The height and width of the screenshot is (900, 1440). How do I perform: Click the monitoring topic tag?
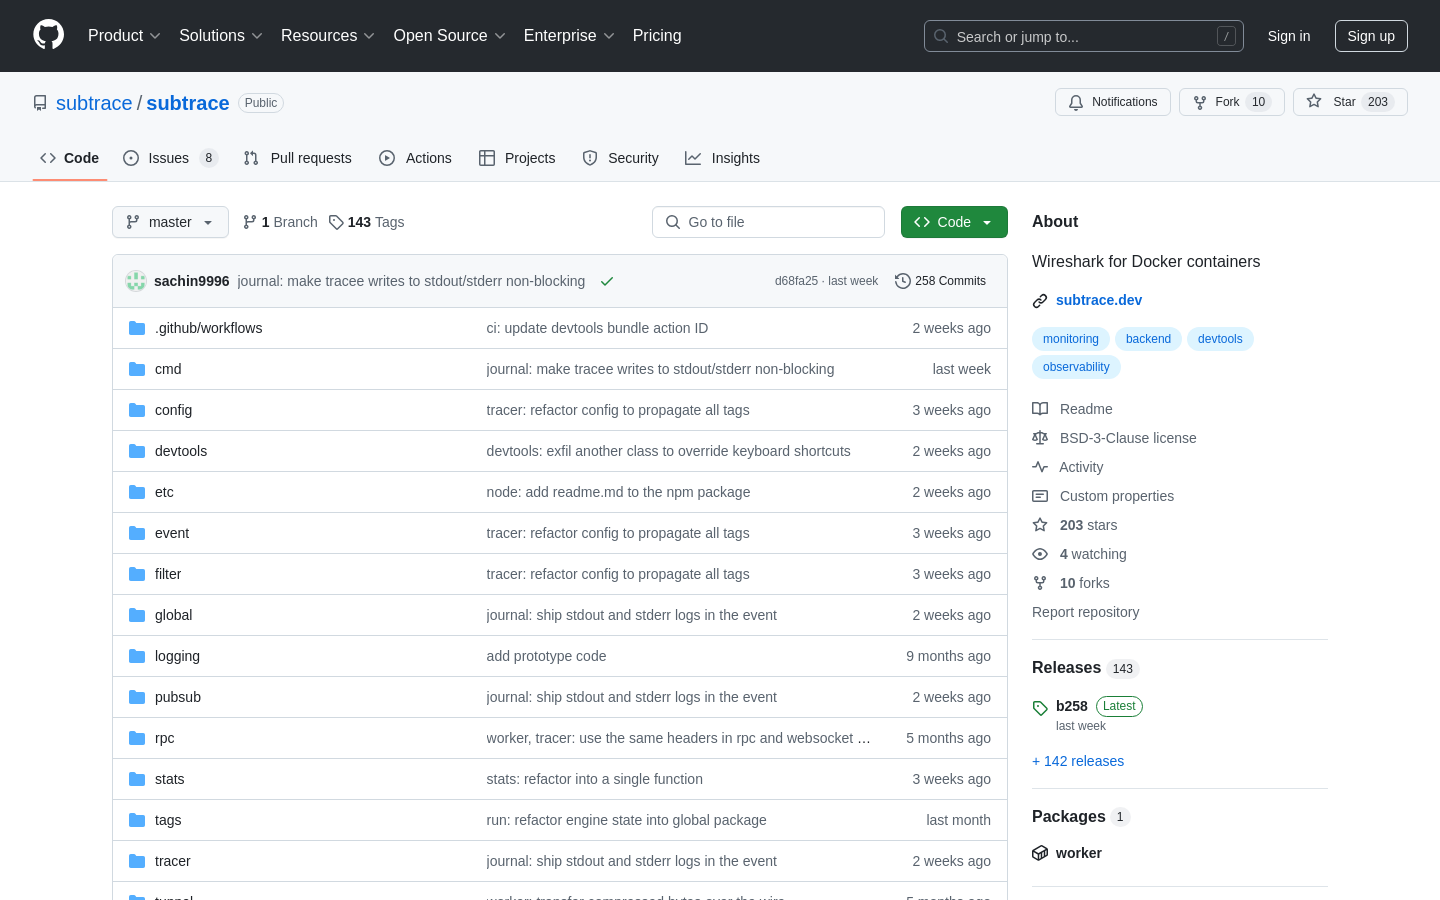(1071, 339)
